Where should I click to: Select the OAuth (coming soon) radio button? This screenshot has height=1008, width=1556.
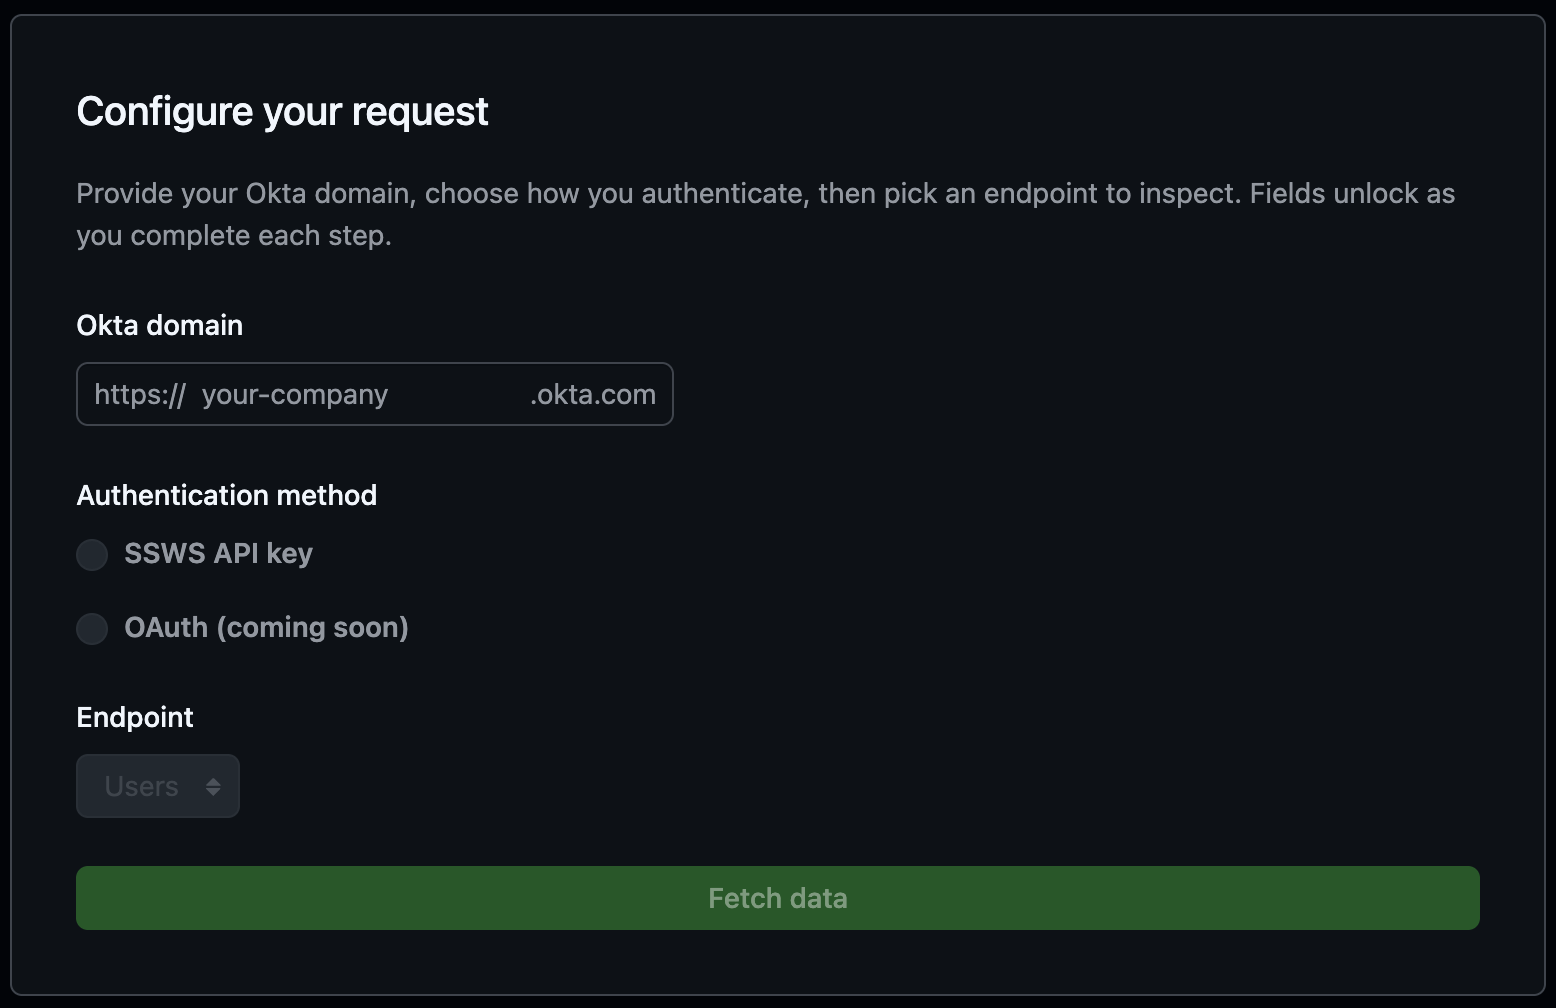(92, 629)
